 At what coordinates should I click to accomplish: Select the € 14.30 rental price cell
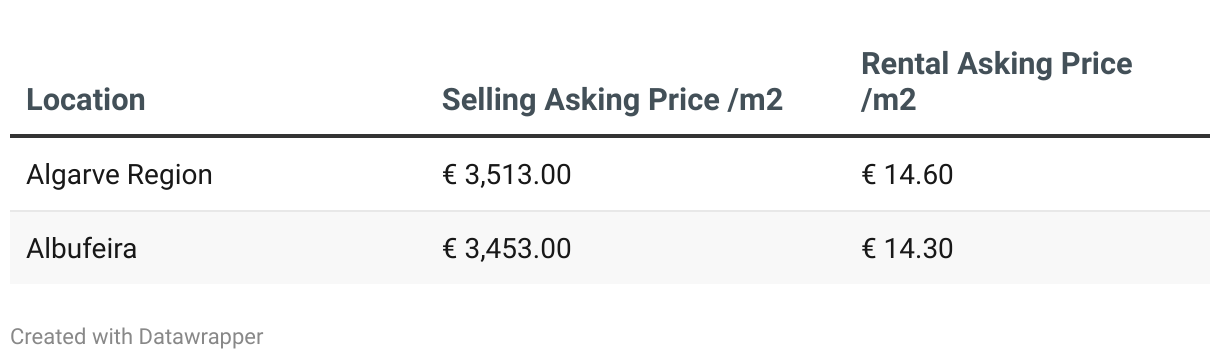click(x=907, y=247)
